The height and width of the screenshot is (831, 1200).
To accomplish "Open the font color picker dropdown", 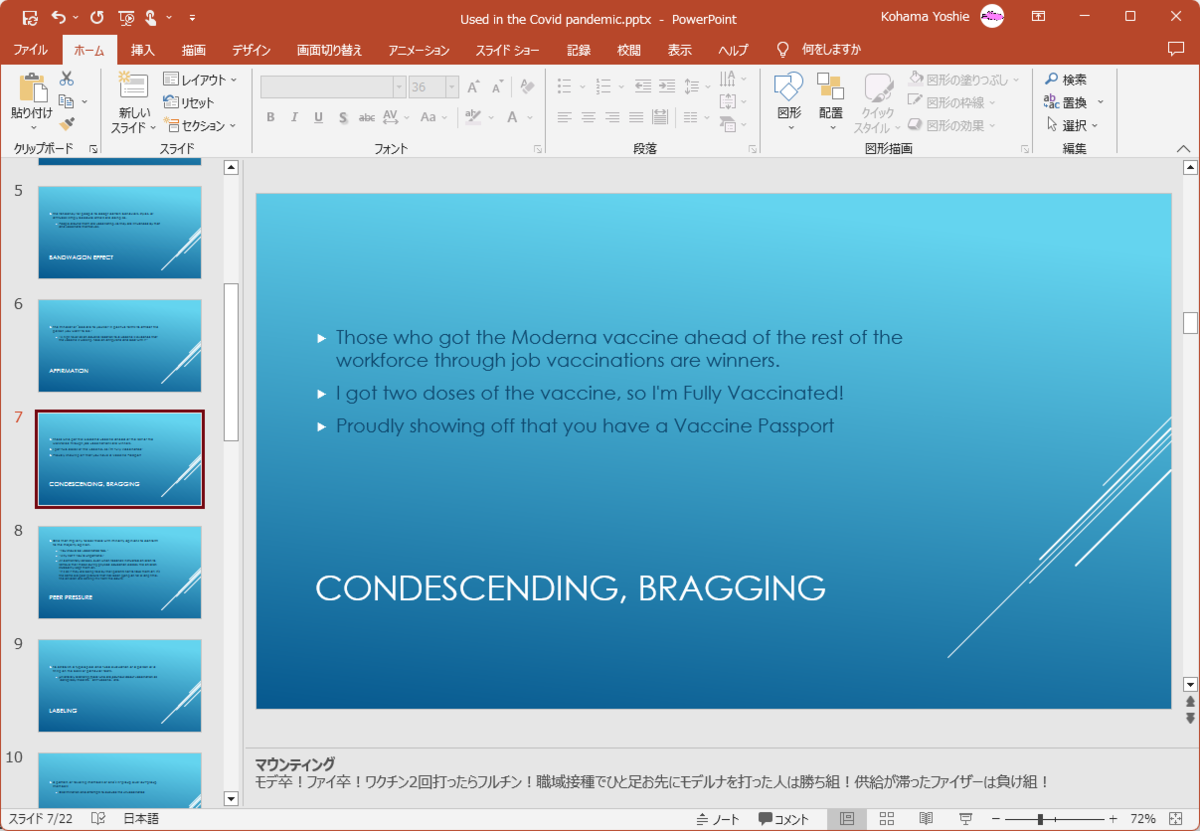I will pyautogui.click(x=530, y=117).
